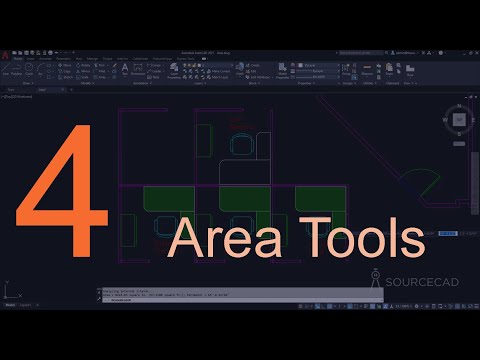The width and height of the screenshot is (480, 360).
Task: Select the Text annotation tool
Action: click(125, 69)
